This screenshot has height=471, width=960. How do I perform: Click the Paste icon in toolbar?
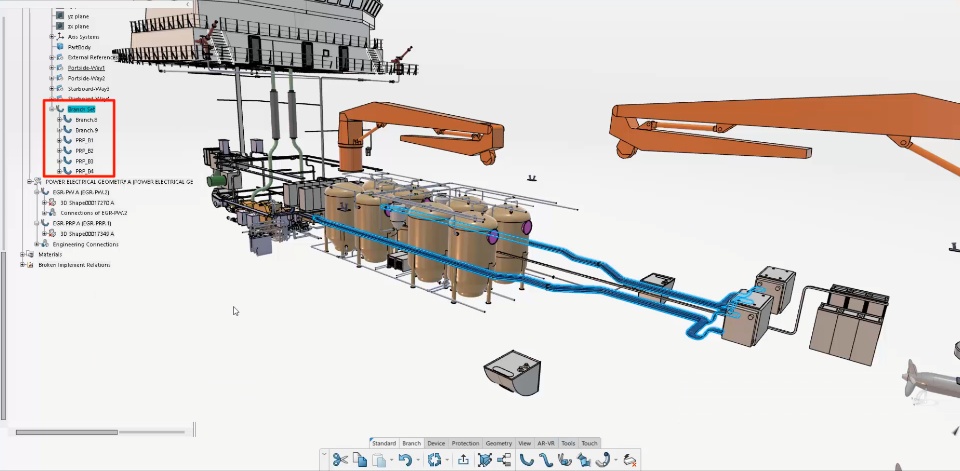(380, 459)
